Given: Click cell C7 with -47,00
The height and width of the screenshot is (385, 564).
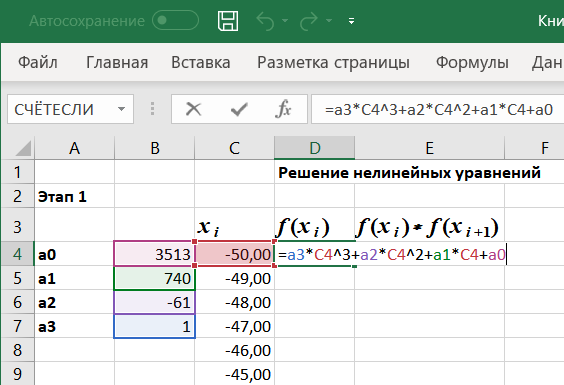Looking at the screenshot, I should (x=235, y=326).
